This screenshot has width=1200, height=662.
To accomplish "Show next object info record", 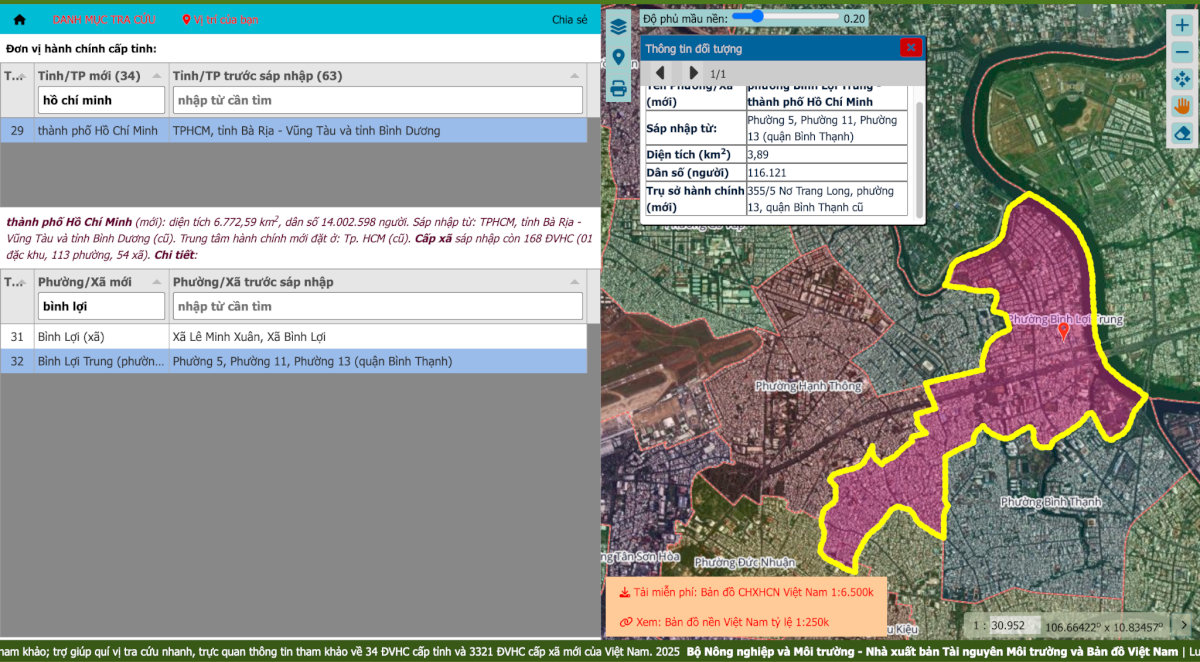I will tap(693, 73).
